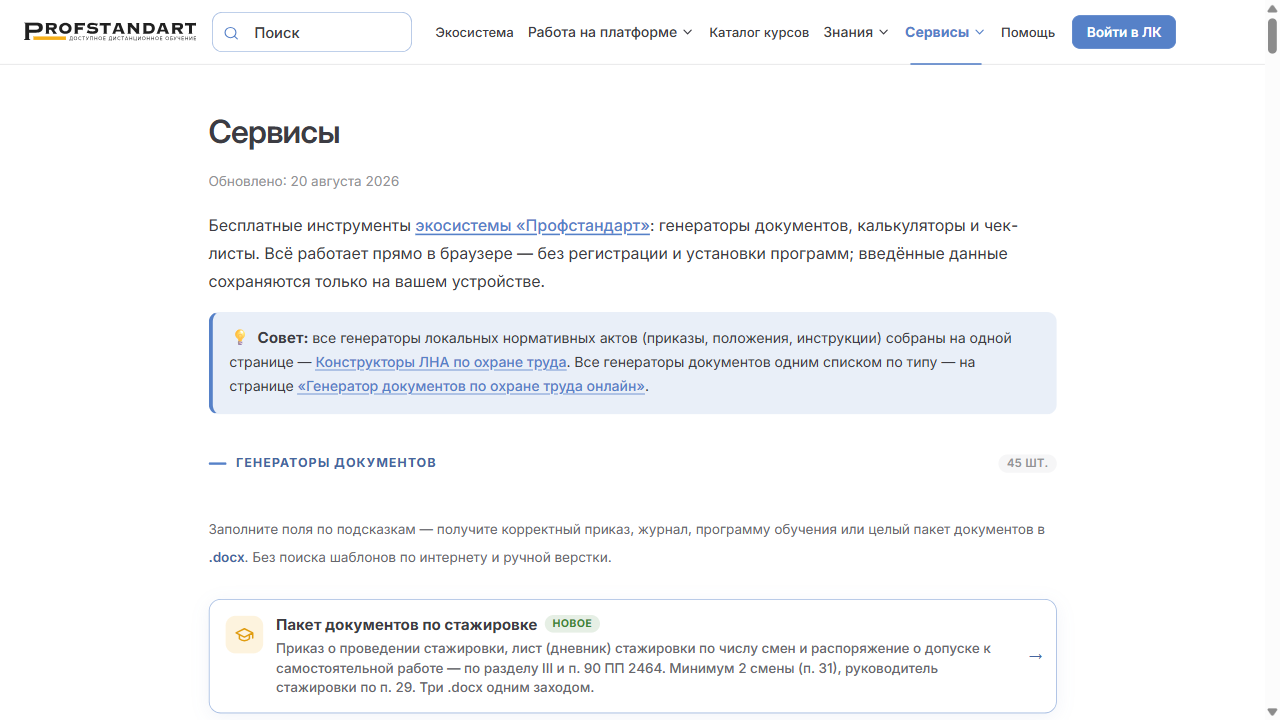Expand the Знания dropdown menu

[x=856, y=32]
